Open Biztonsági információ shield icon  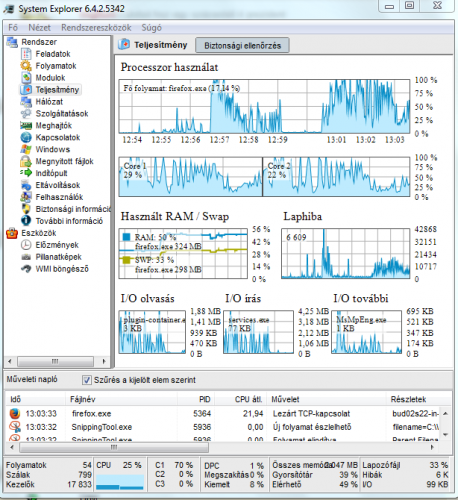tap(26, 209)
